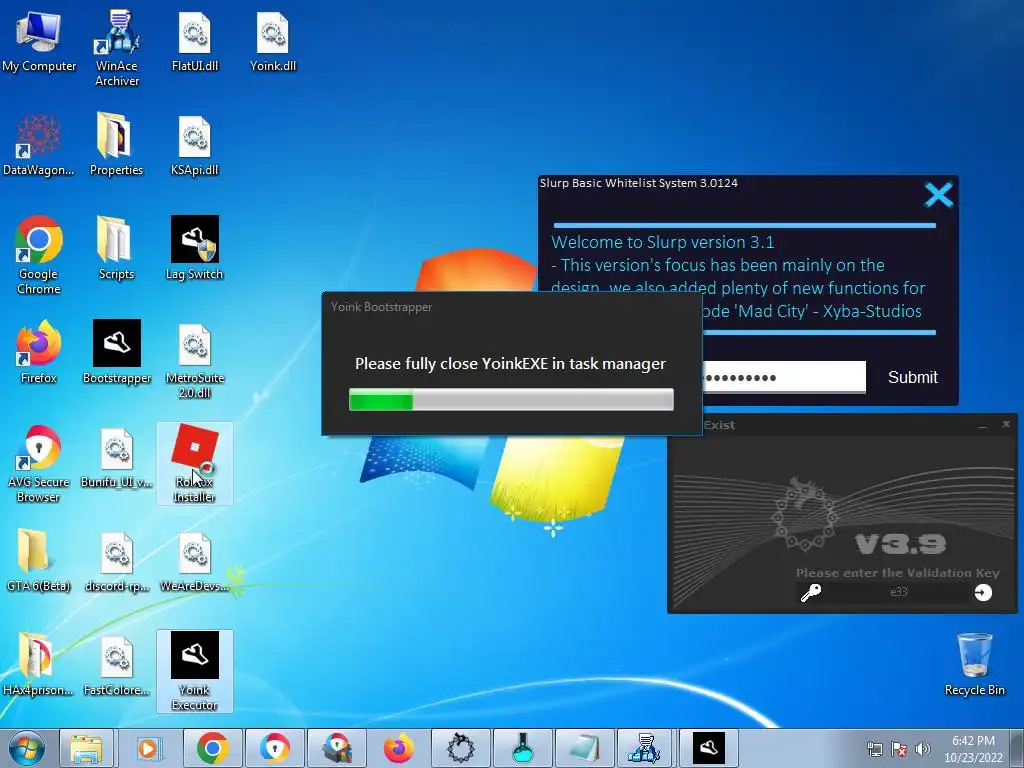This screenshot has width=1024, height=768.
Task: Switch to the flask app in taskbar
Action: (x=522, y=748)
